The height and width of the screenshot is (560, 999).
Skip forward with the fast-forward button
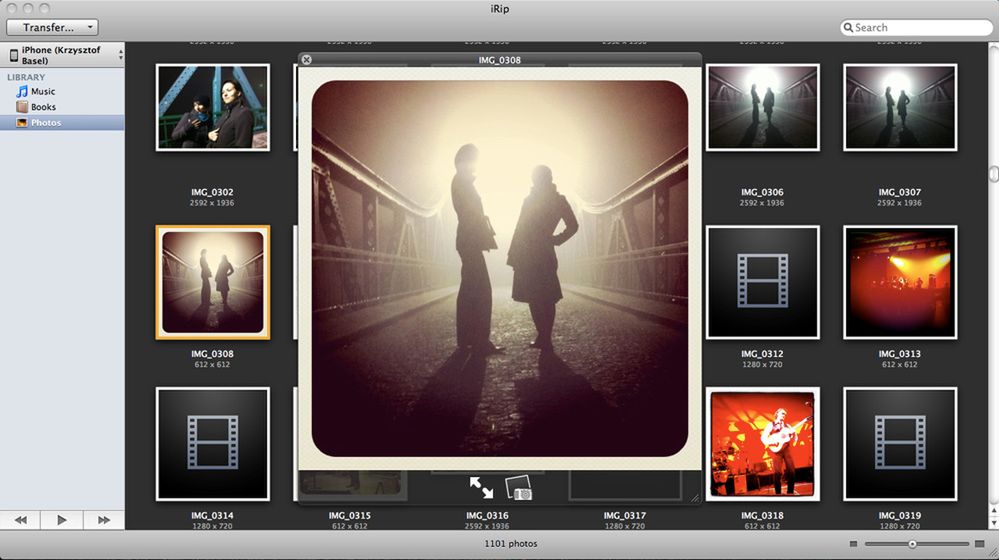tap(103, 520)
